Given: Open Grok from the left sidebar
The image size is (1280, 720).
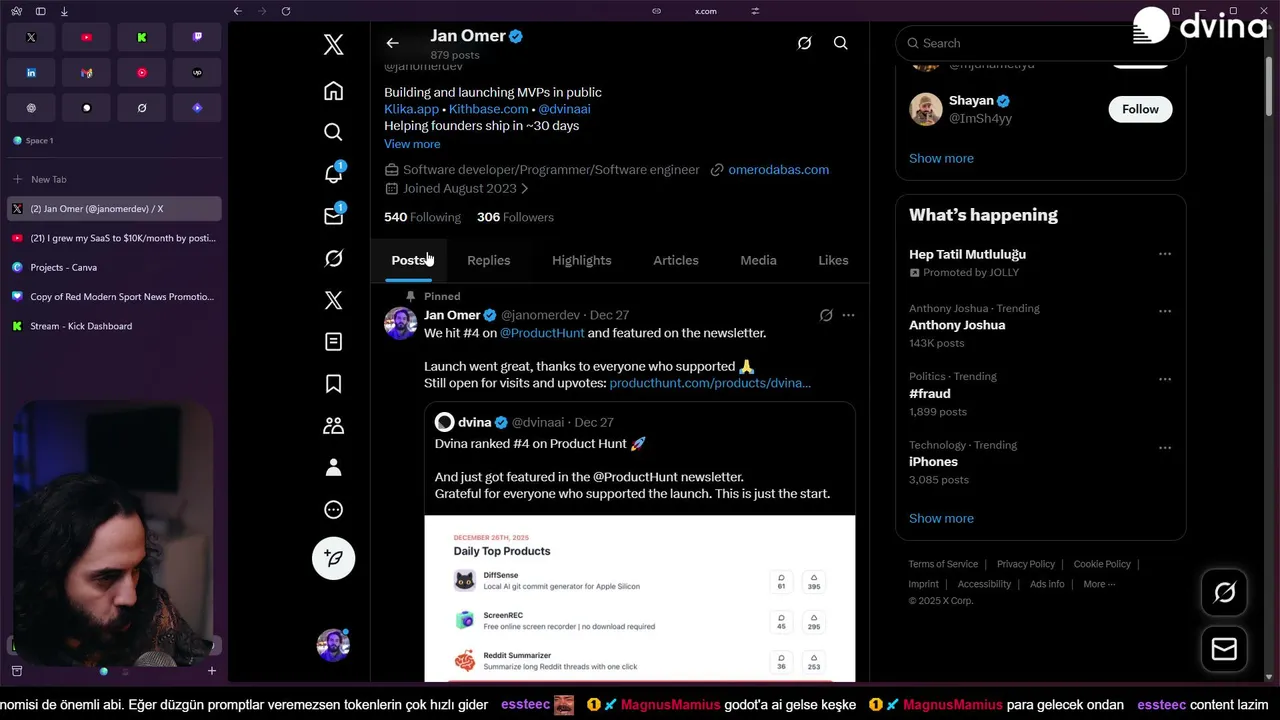Looking at the screenshot, I should 334,258.
